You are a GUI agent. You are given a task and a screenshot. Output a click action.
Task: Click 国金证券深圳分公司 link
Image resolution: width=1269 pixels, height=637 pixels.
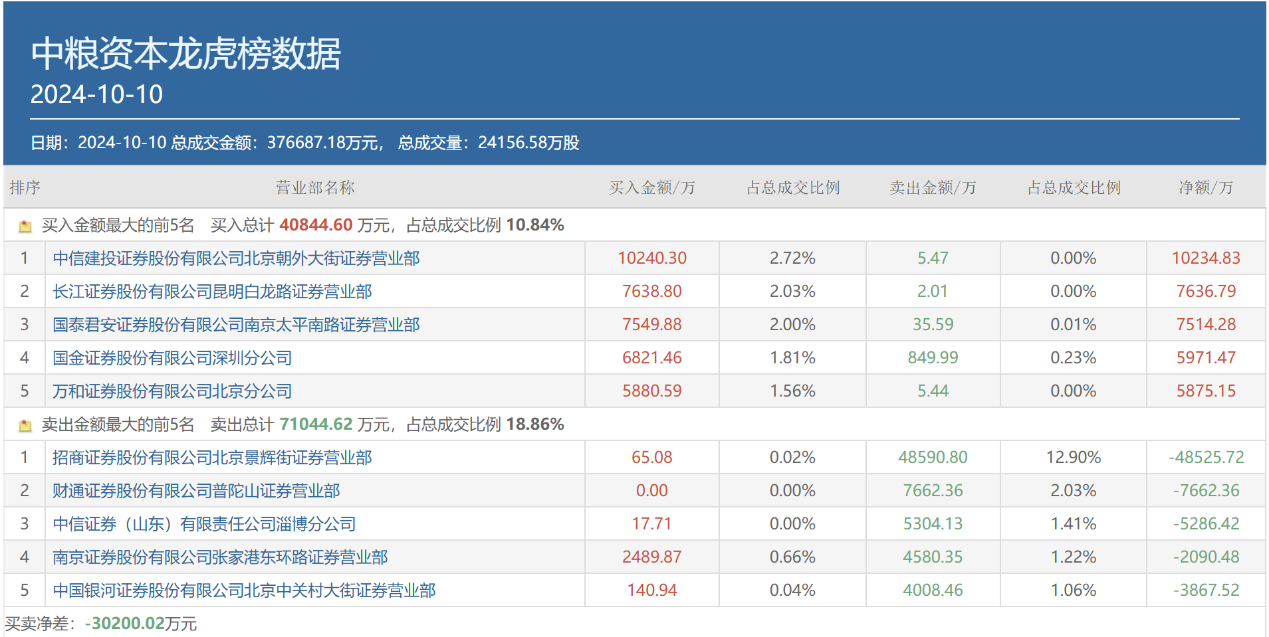(x=172, y=358)
